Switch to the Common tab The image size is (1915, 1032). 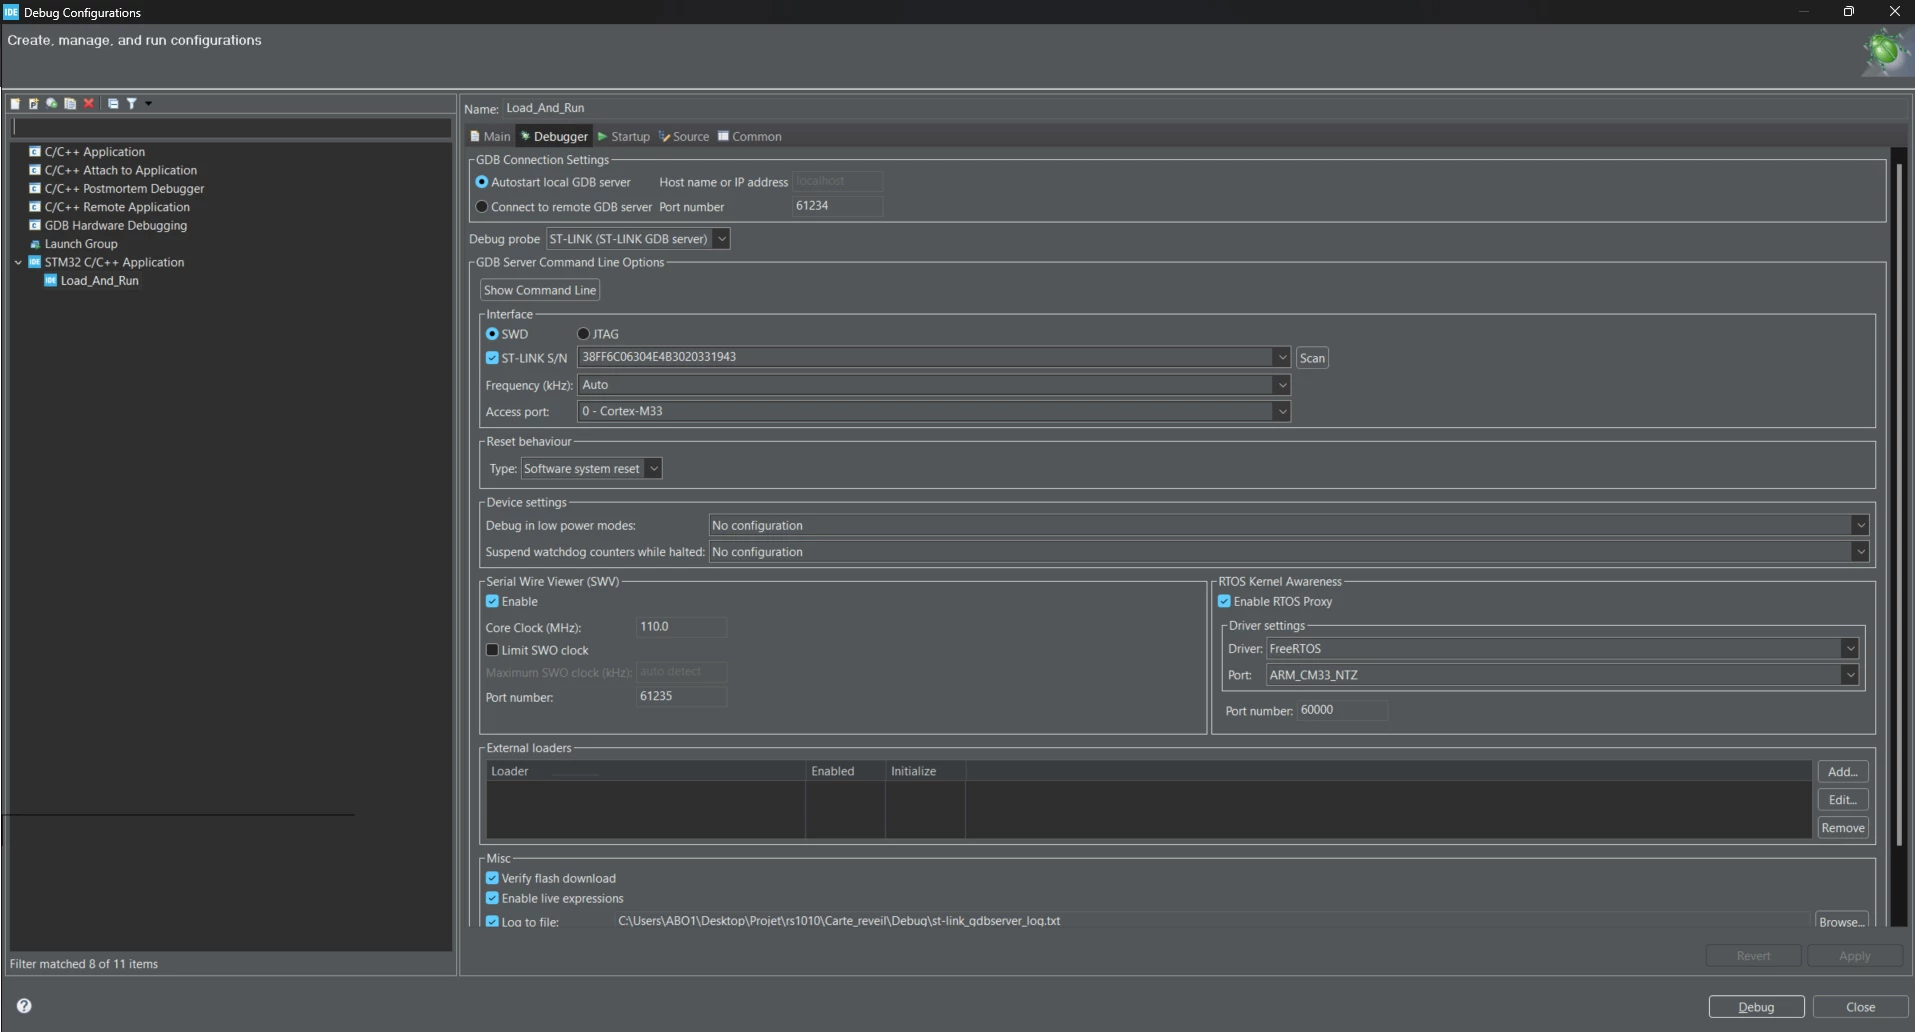tap(750, 137)
